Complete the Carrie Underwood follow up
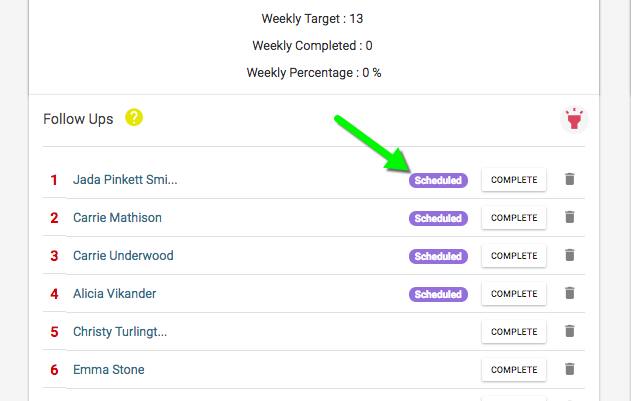The image size is (631, 401). pyautogui.click(x=514, y=256)
